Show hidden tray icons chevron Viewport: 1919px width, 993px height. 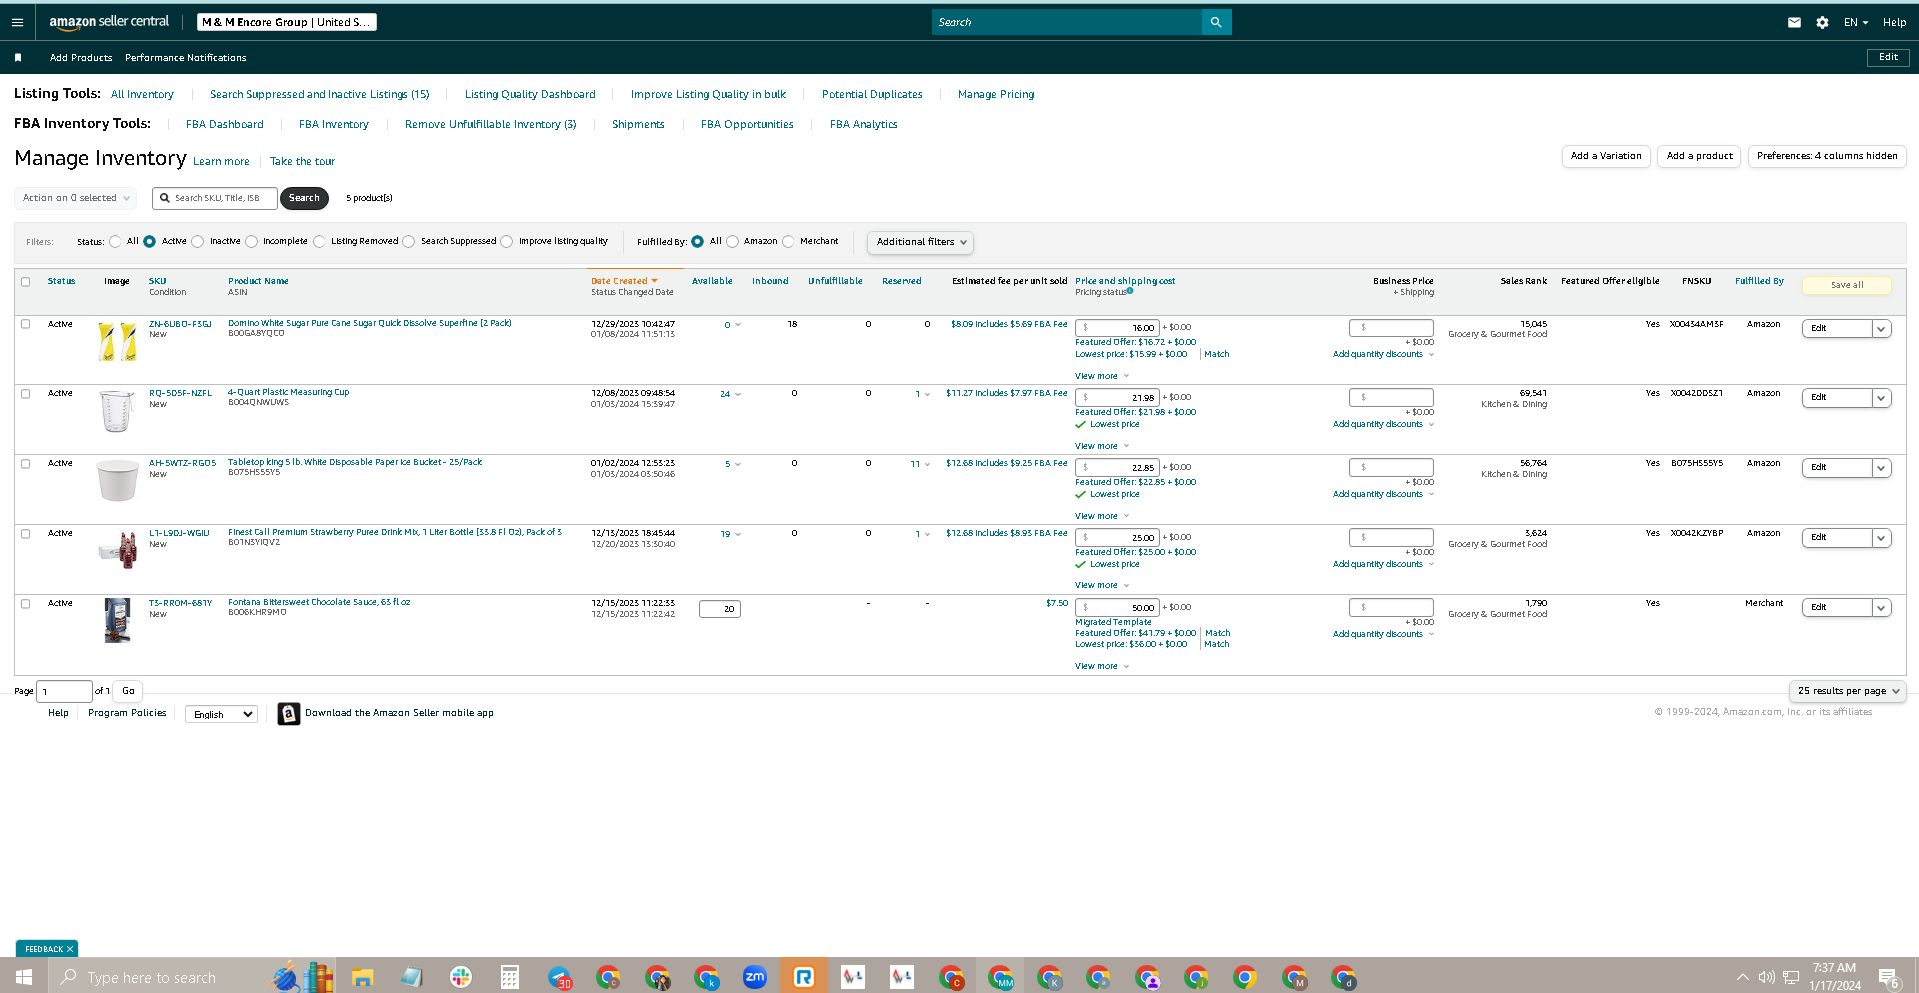pos(1743,977)
